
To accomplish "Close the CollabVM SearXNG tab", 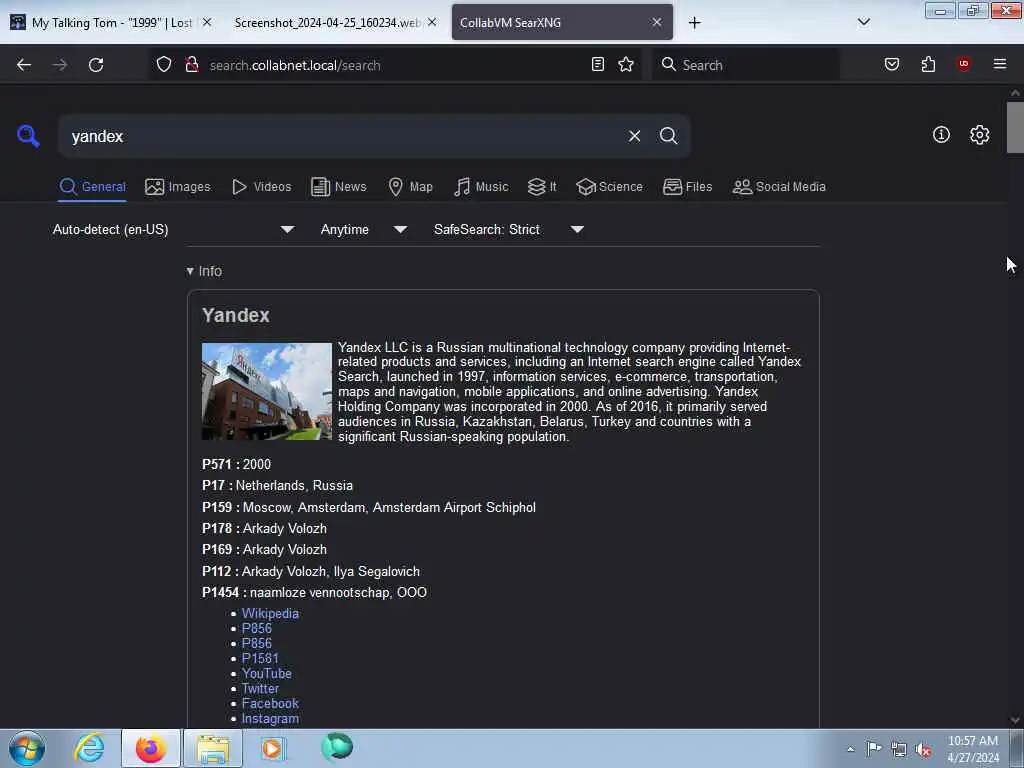I will [656, 23].
